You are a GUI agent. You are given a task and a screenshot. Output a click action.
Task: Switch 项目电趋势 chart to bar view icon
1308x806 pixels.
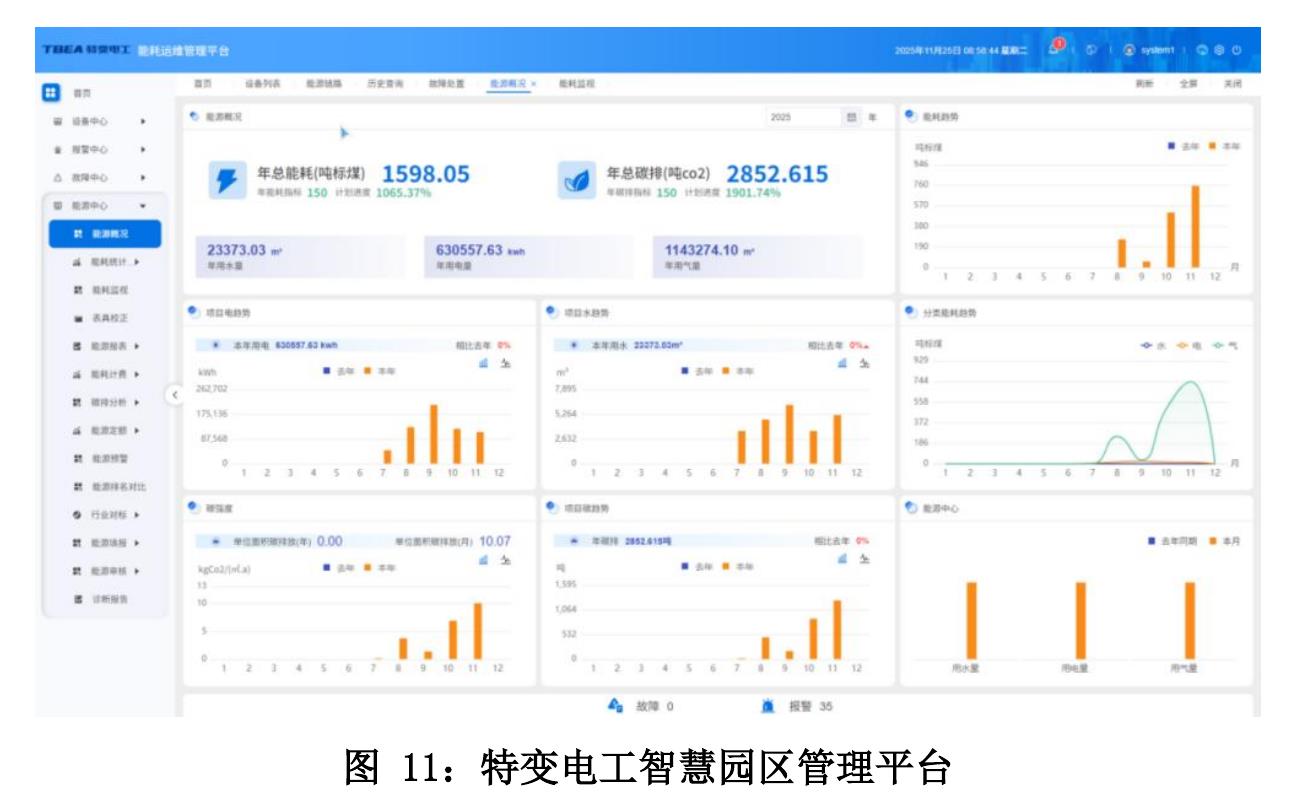(x=484, y=363)
